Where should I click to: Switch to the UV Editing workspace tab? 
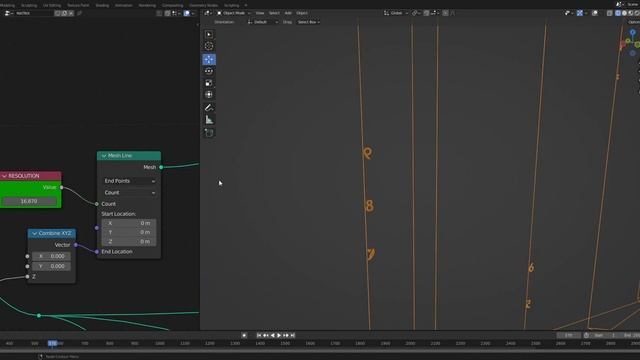pyautogui.click(x=52, y=5)
